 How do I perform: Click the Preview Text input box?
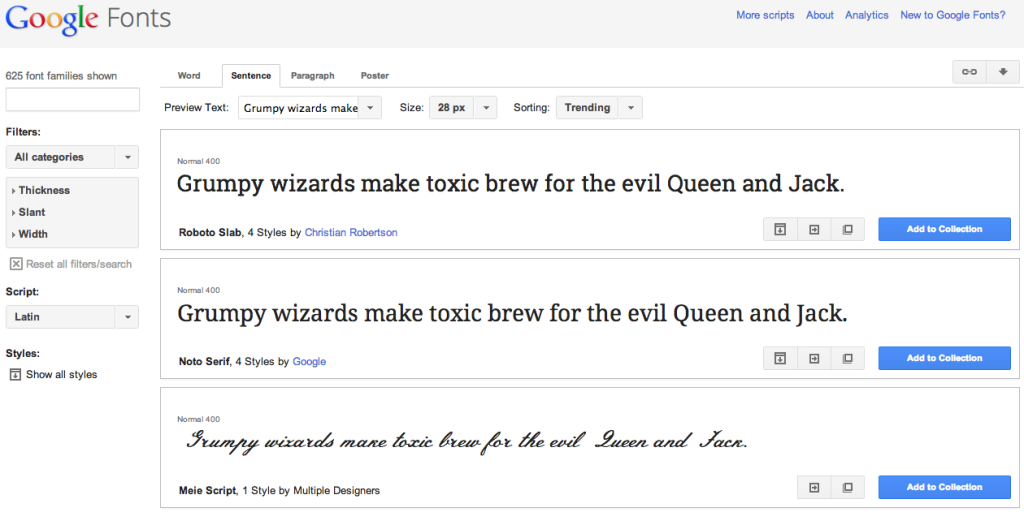[x=298, y=108]
